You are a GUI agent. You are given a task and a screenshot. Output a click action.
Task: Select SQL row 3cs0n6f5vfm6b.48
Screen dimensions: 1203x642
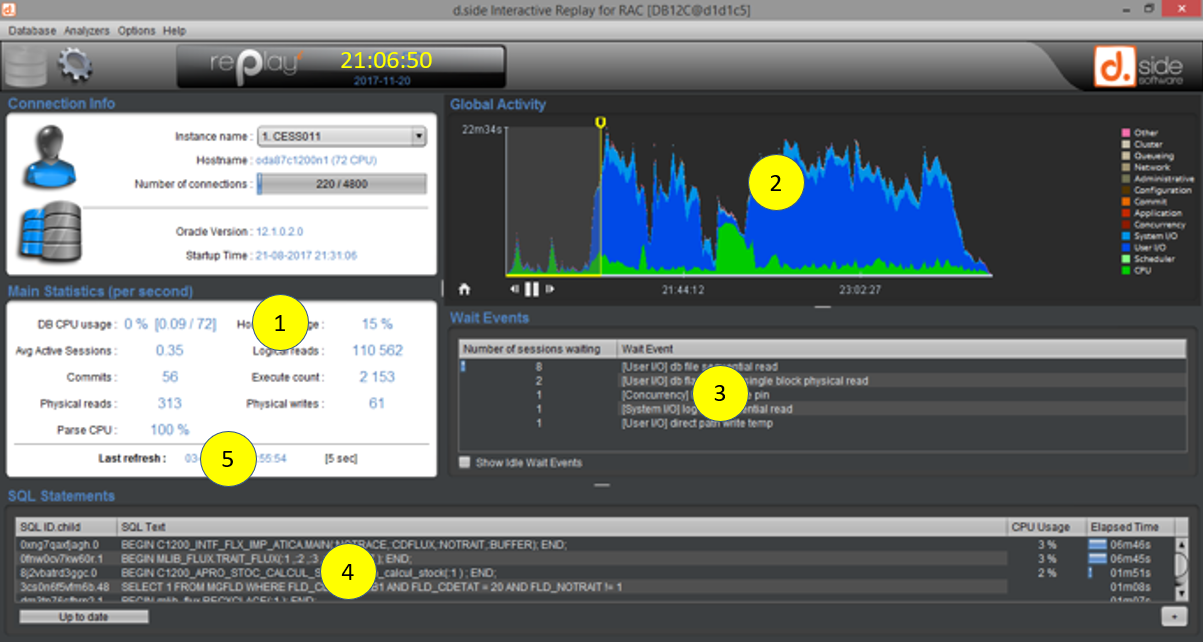coord(594,586)
